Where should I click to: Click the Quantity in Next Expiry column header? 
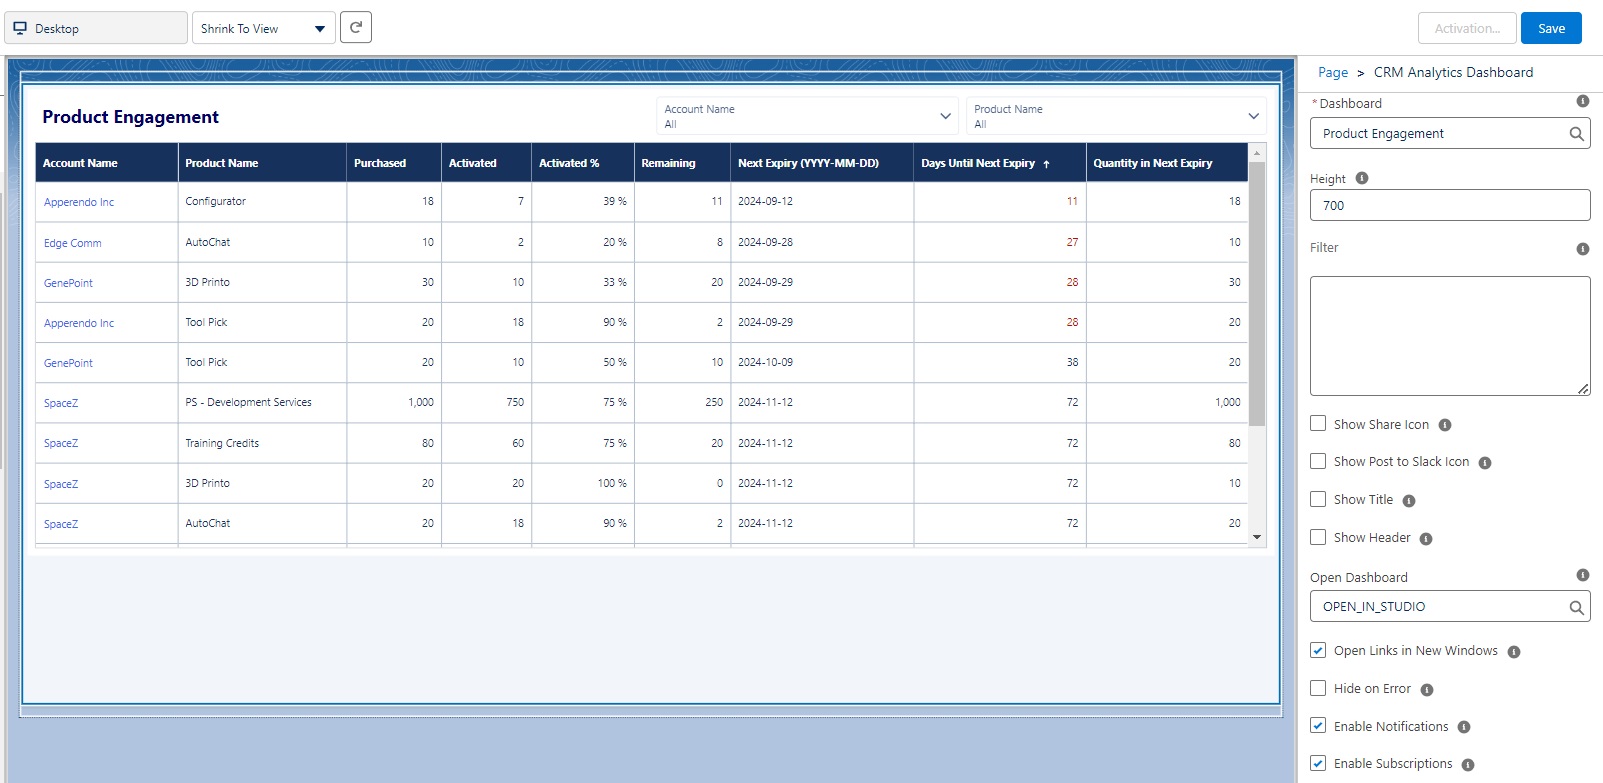[1167, 163]
